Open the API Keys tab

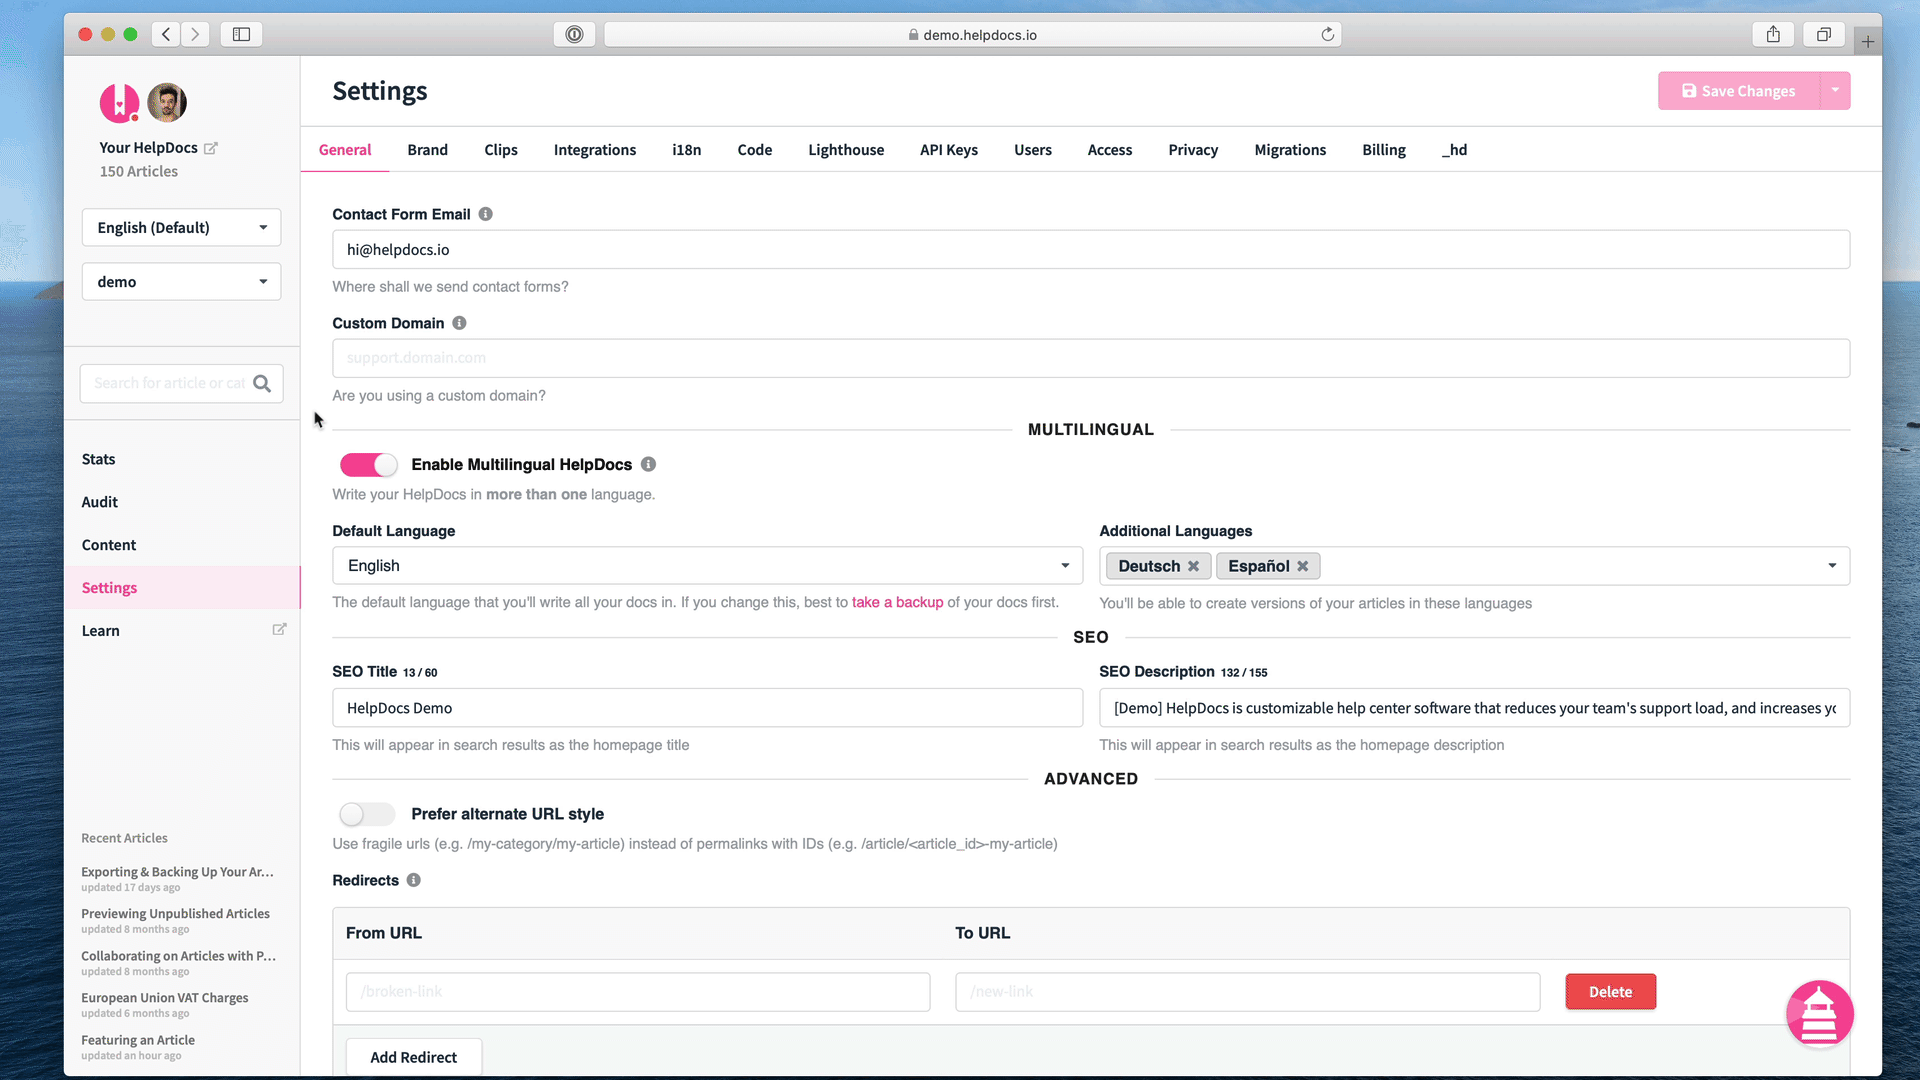[x=949, y=150]
